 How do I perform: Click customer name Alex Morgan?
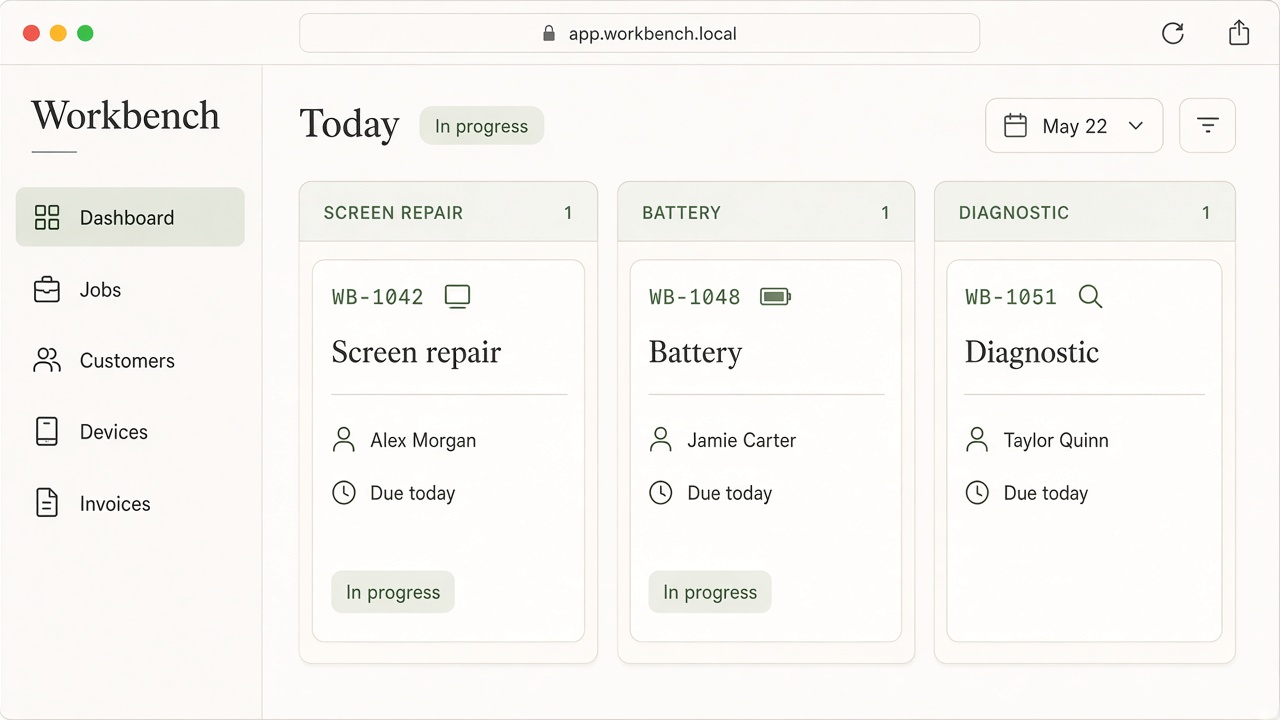point(423,440)
